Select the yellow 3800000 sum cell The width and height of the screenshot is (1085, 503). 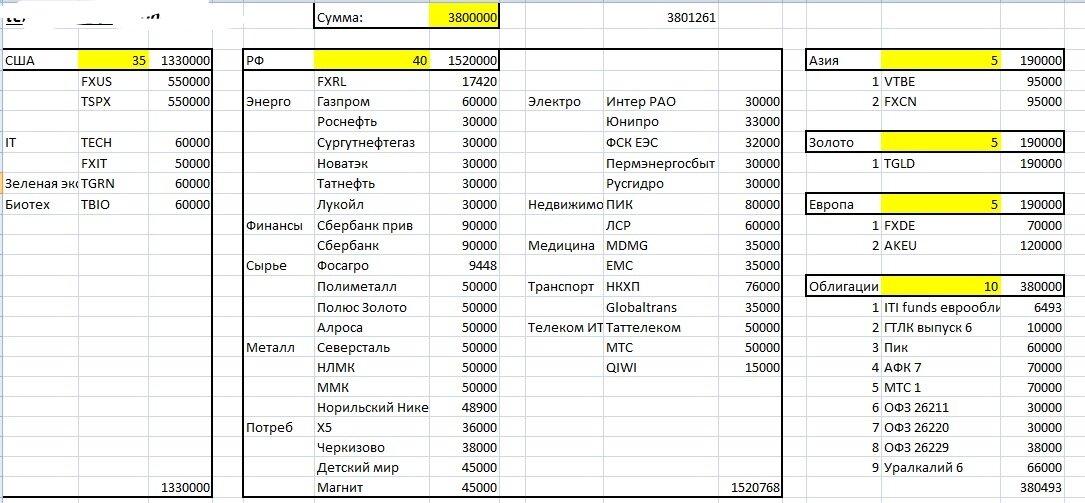464,19
